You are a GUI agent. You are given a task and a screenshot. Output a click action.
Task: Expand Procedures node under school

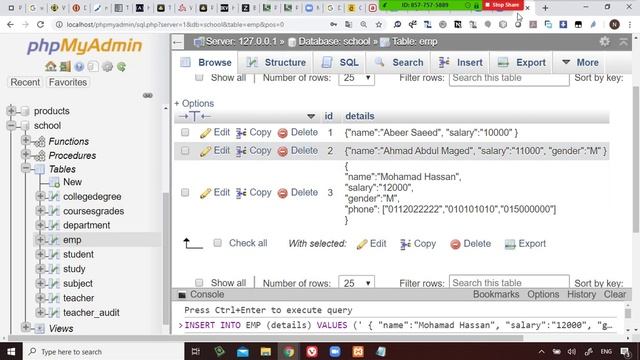coord(25,155)
